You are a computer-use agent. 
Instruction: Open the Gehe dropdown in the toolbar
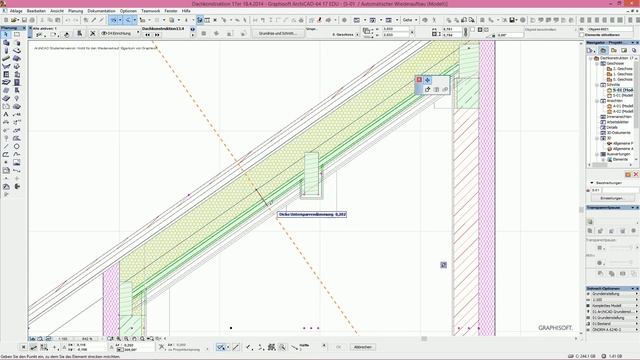pos(410,20)
